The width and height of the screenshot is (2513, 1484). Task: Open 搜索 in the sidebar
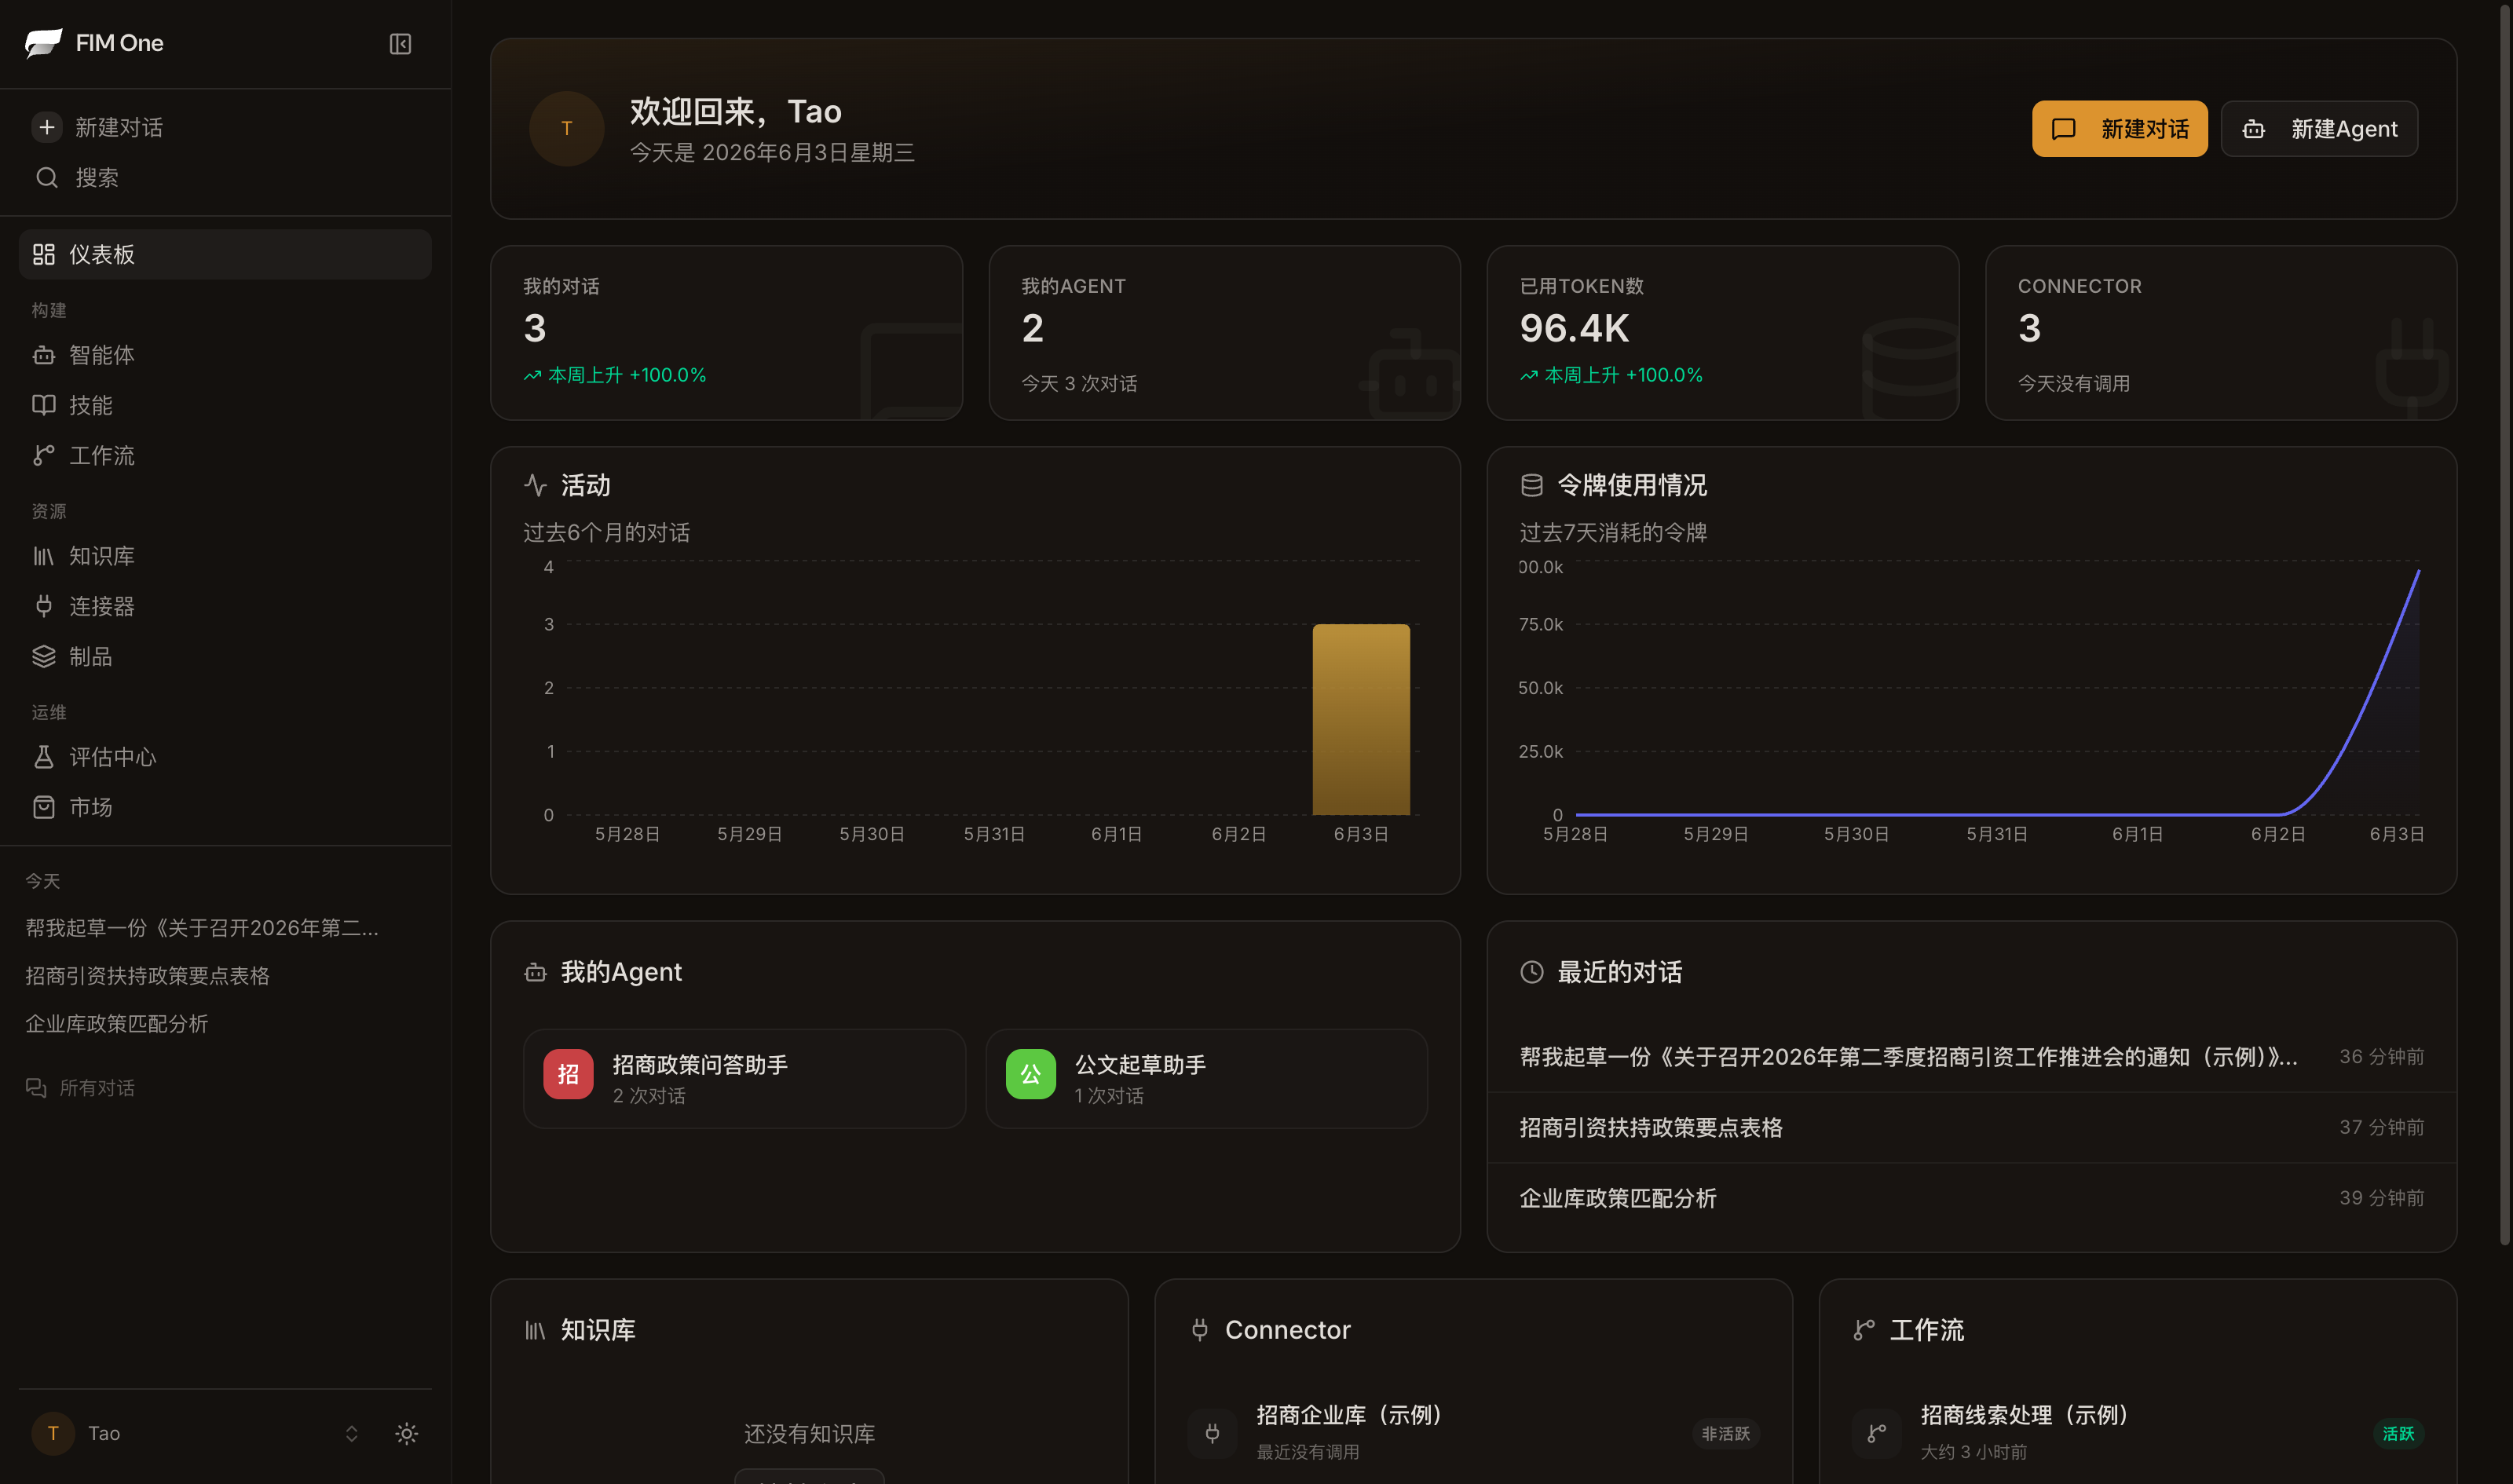225,177
